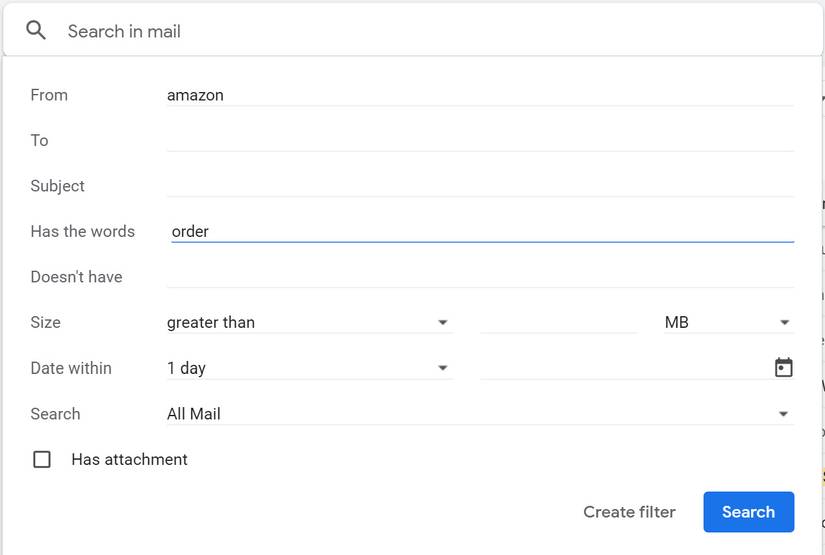Click the size number input field
Viewport: 825px width, 555px height.
558,322
